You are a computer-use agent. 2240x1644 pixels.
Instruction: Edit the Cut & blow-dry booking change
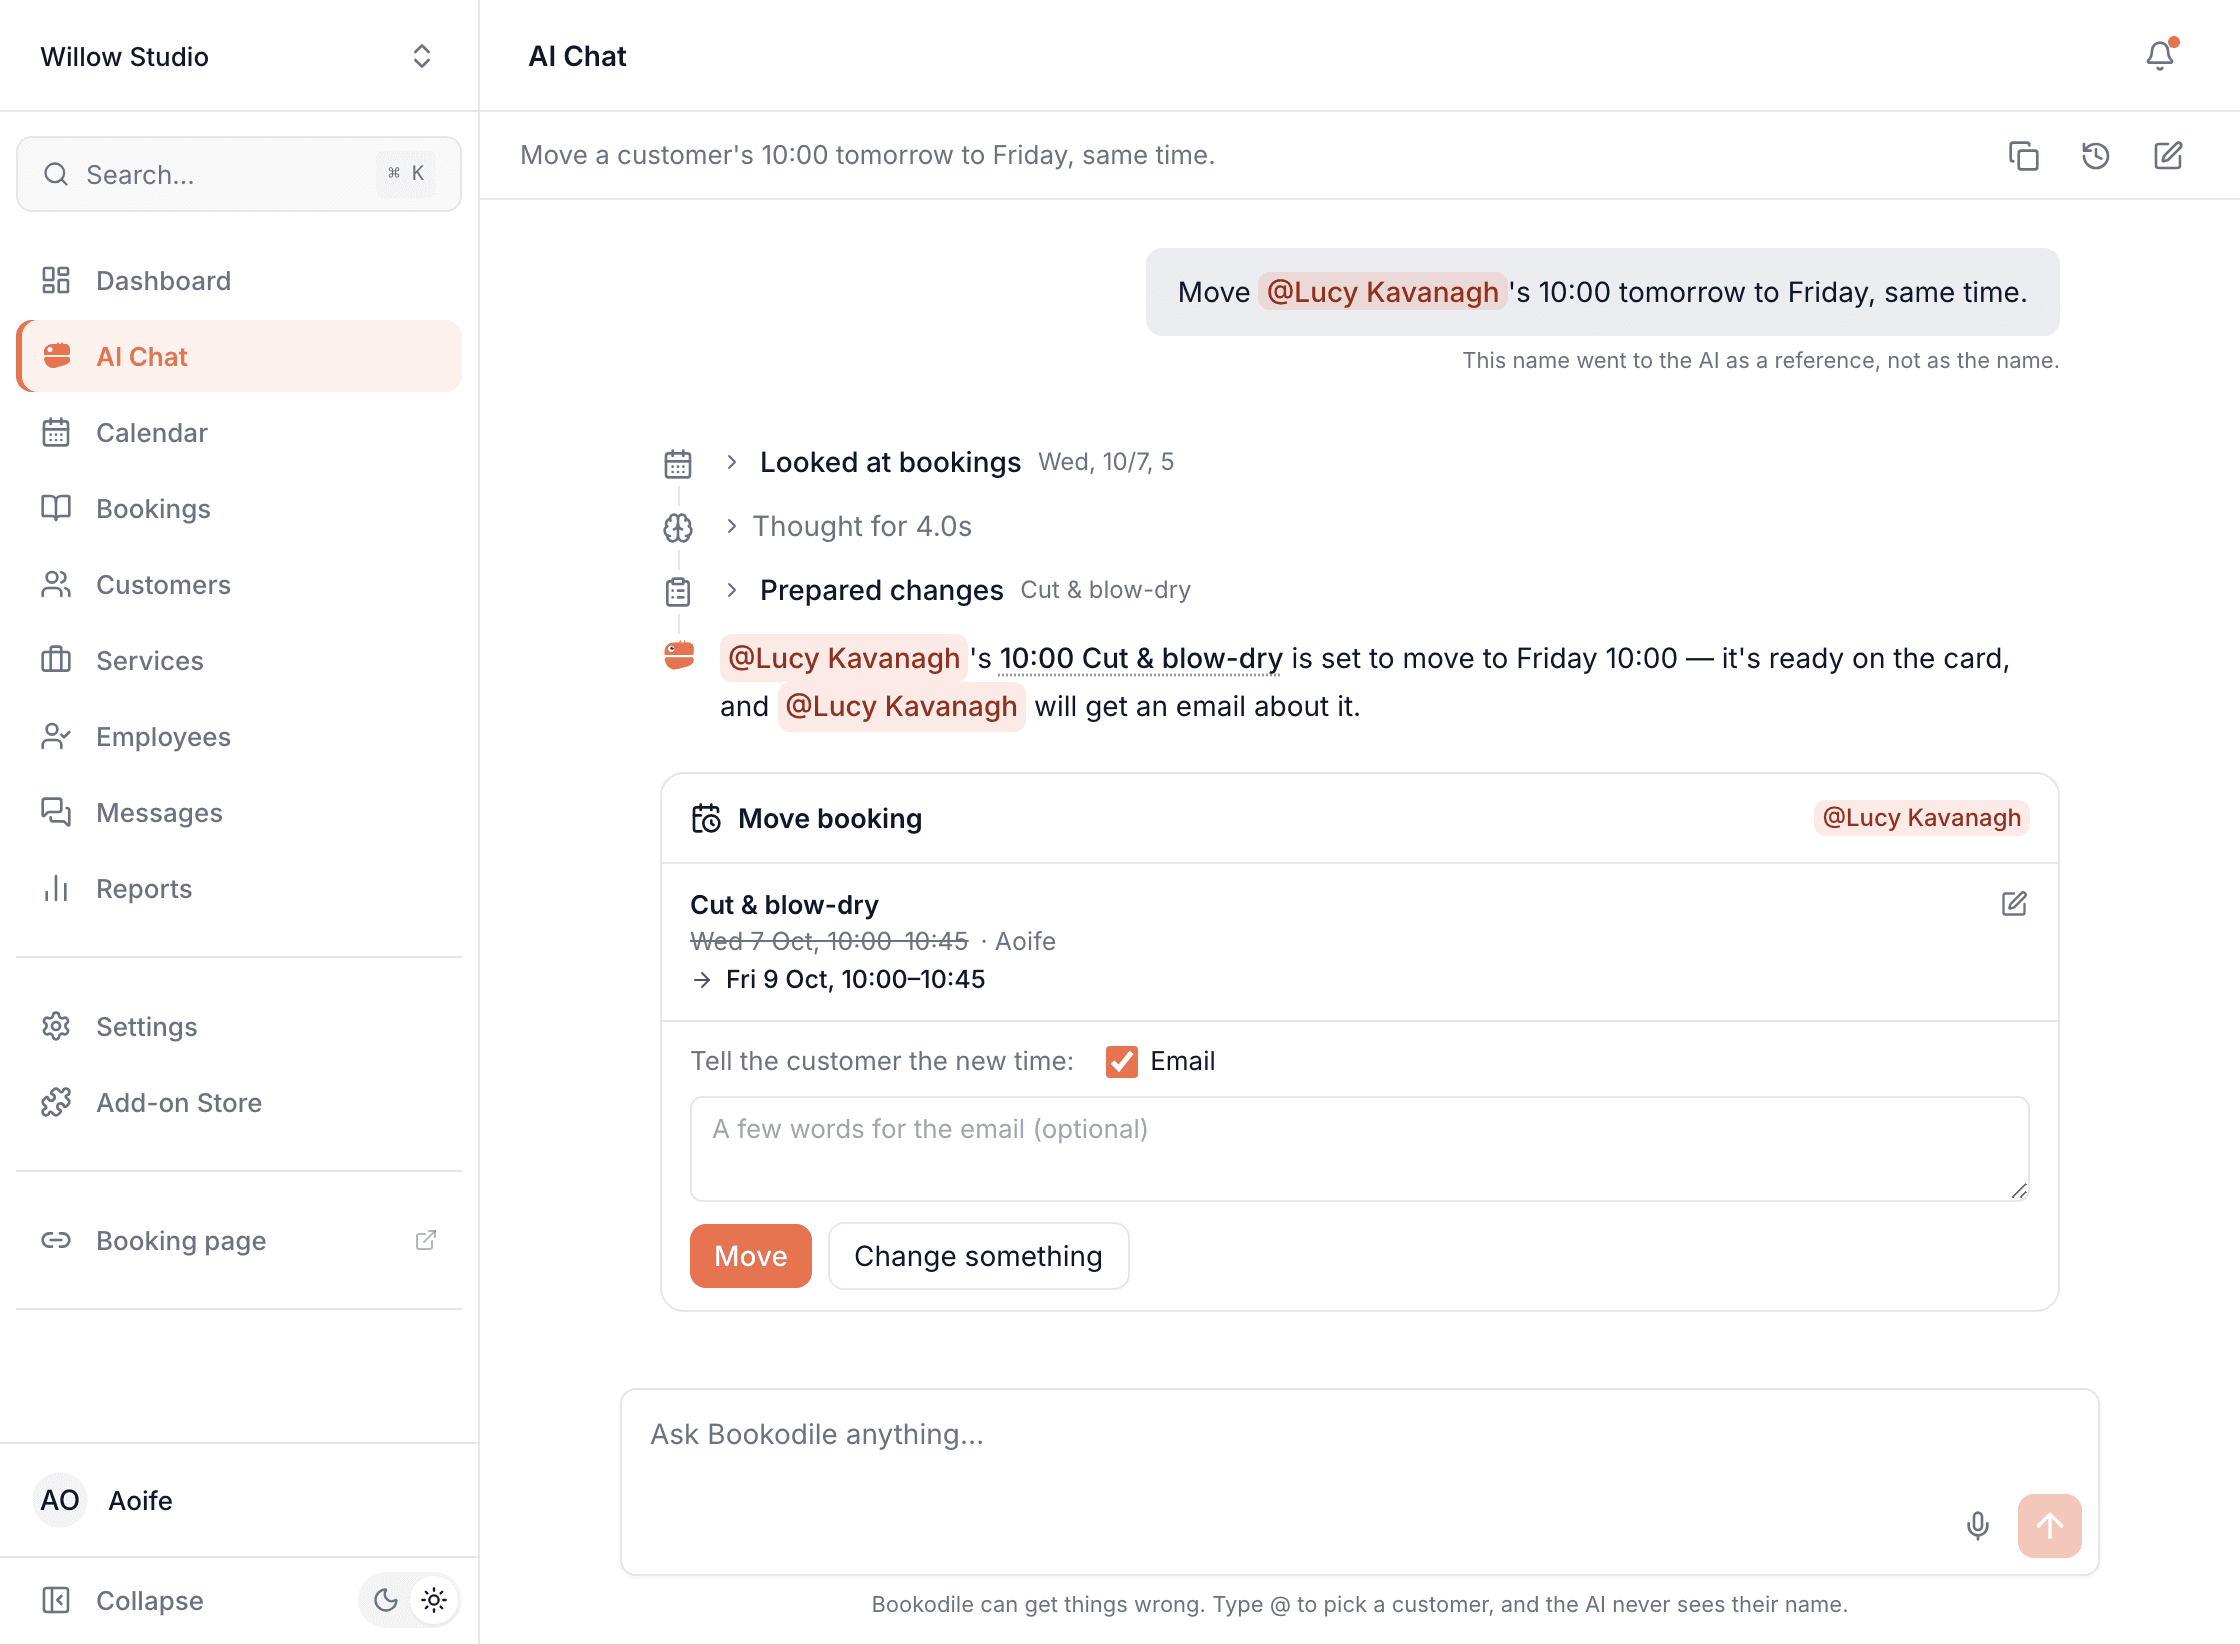click(x=2014, y=904)
